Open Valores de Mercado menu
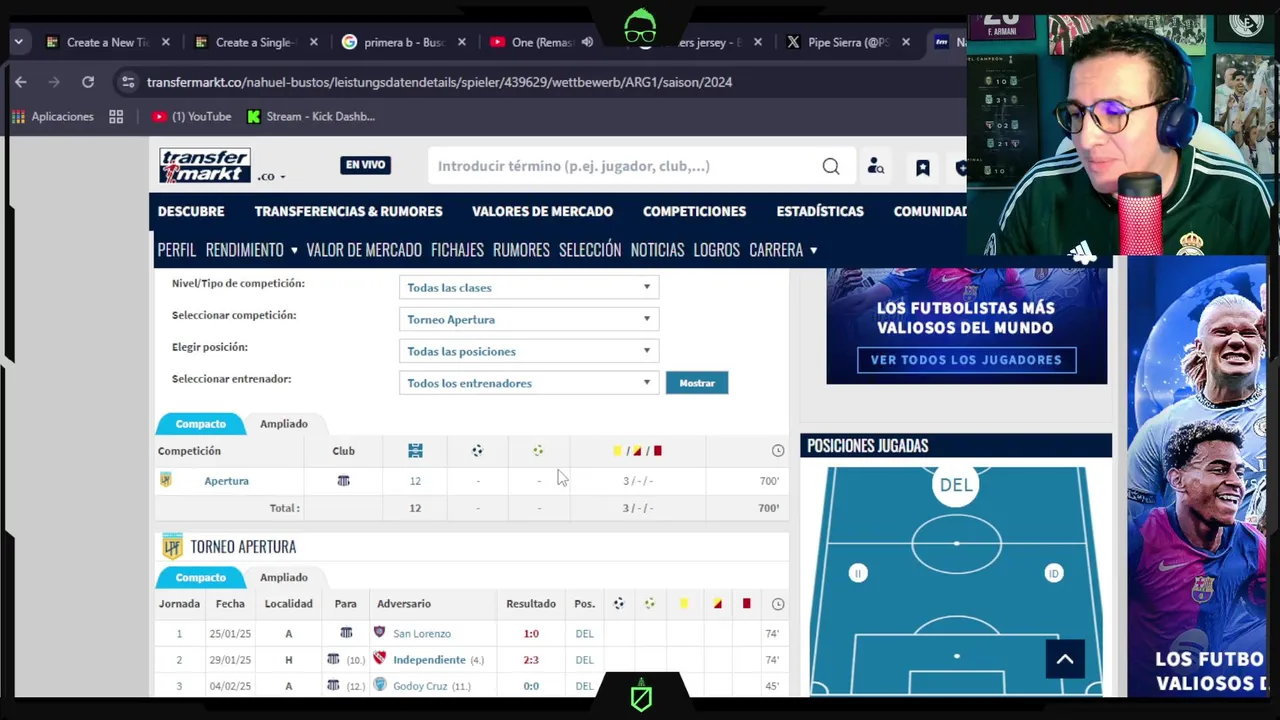 point(542,211)
